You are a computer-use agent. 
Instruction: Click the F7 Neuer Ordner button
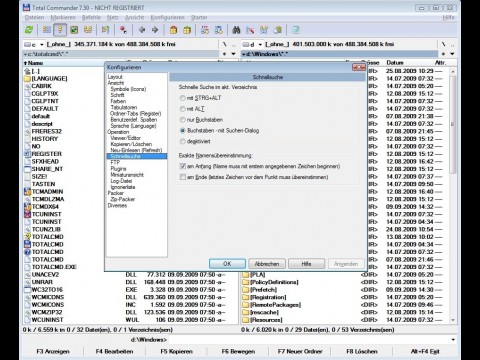point(300,351)
